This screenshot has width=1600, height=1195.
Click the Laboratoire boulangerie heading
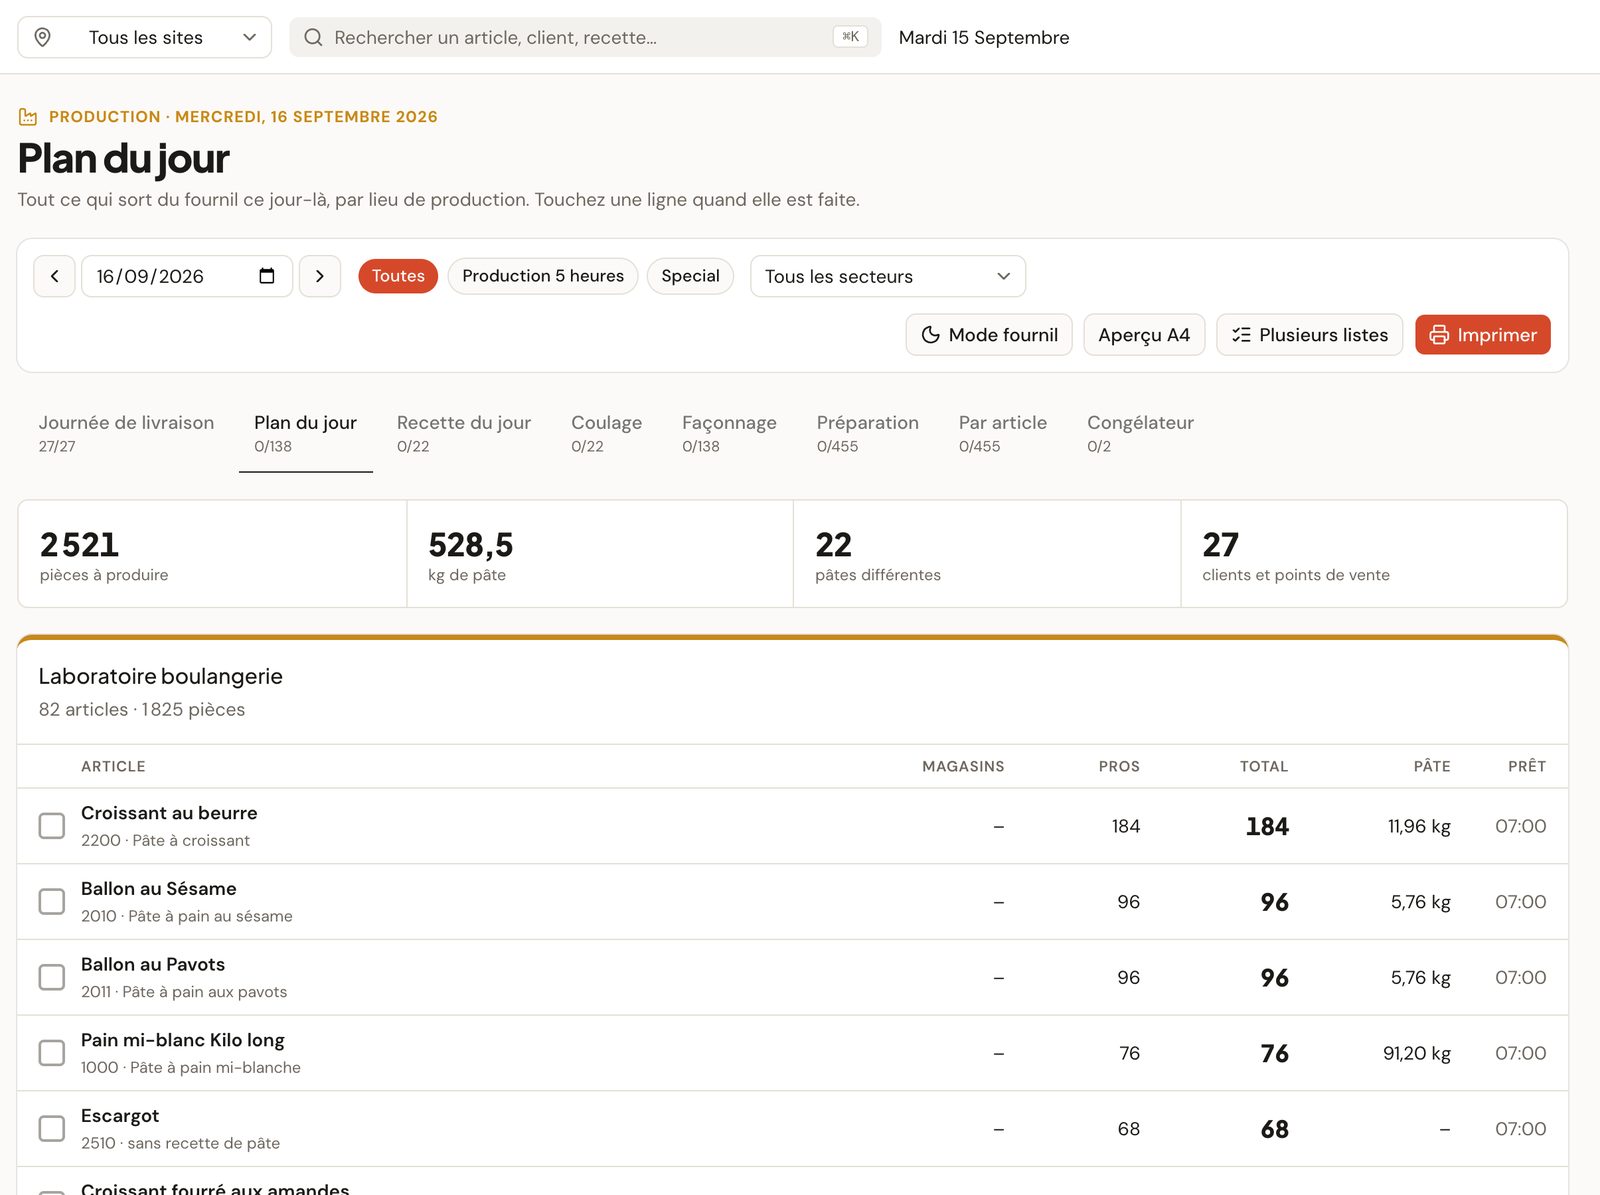click(x=161, y=677)
